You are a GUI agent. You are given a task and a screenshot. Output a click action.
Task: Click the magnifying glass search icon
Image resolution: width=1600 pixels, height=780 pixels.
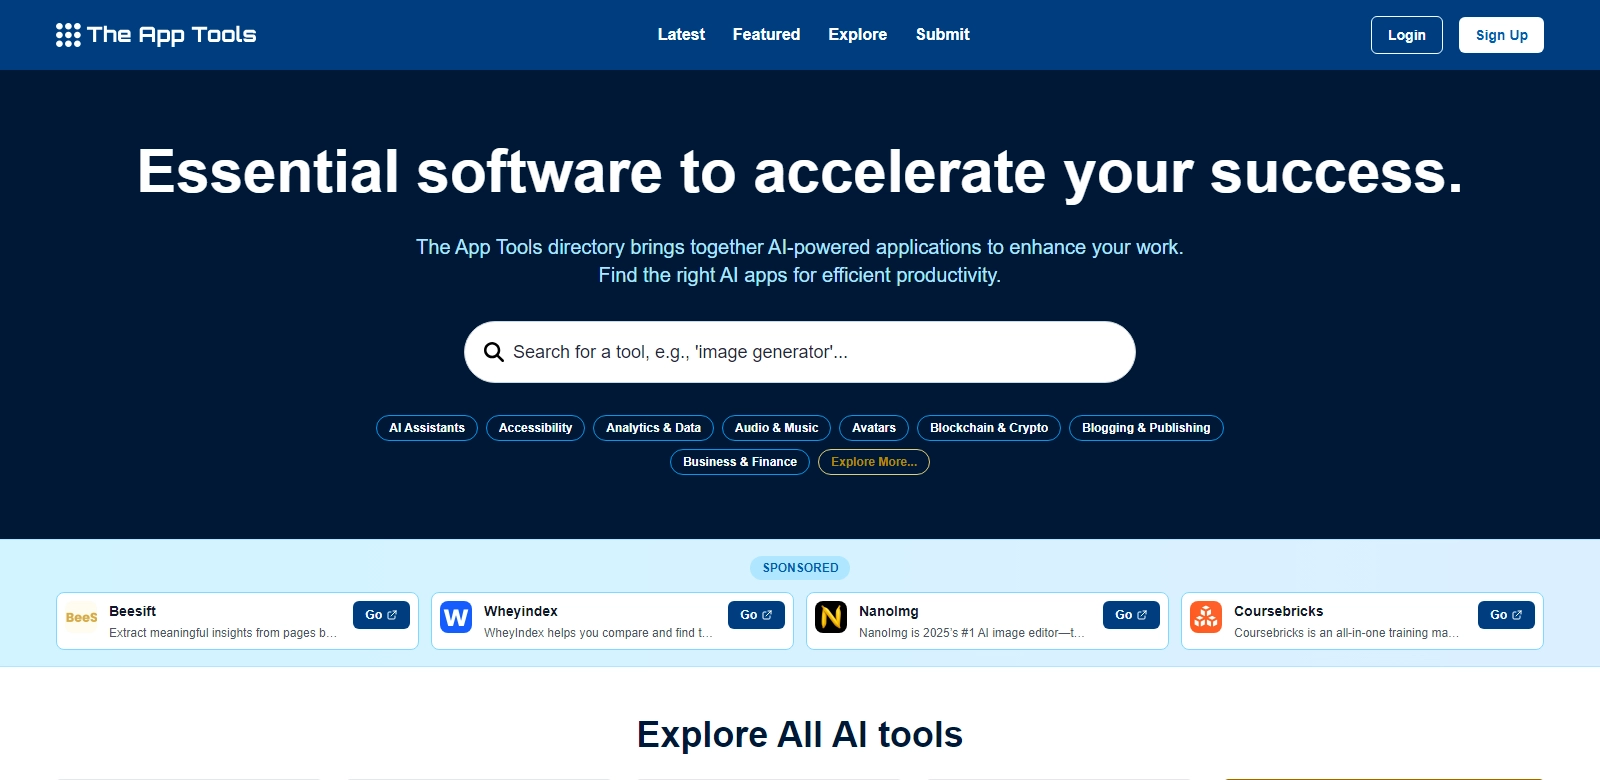tap(493, 352)
